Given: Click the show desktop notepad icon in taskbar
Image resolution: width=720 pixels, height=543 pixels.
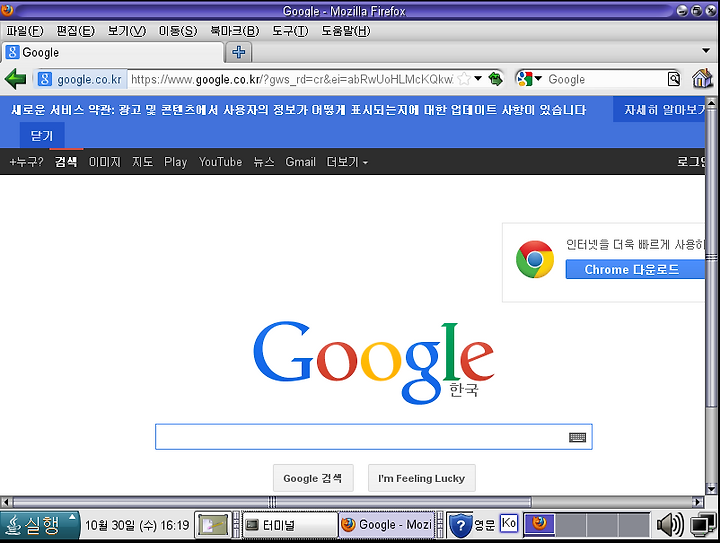Looking at the screenshot, I should tap(213, 525).
